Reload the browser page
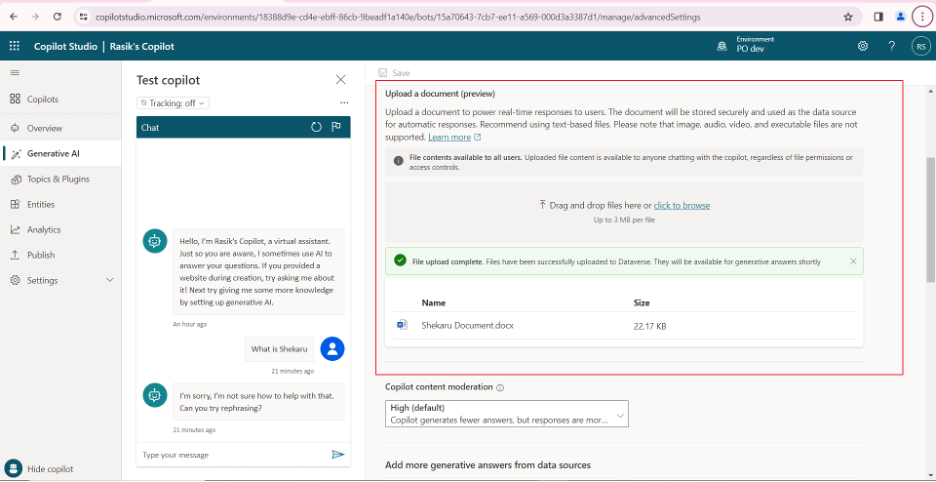 (57, 17)
